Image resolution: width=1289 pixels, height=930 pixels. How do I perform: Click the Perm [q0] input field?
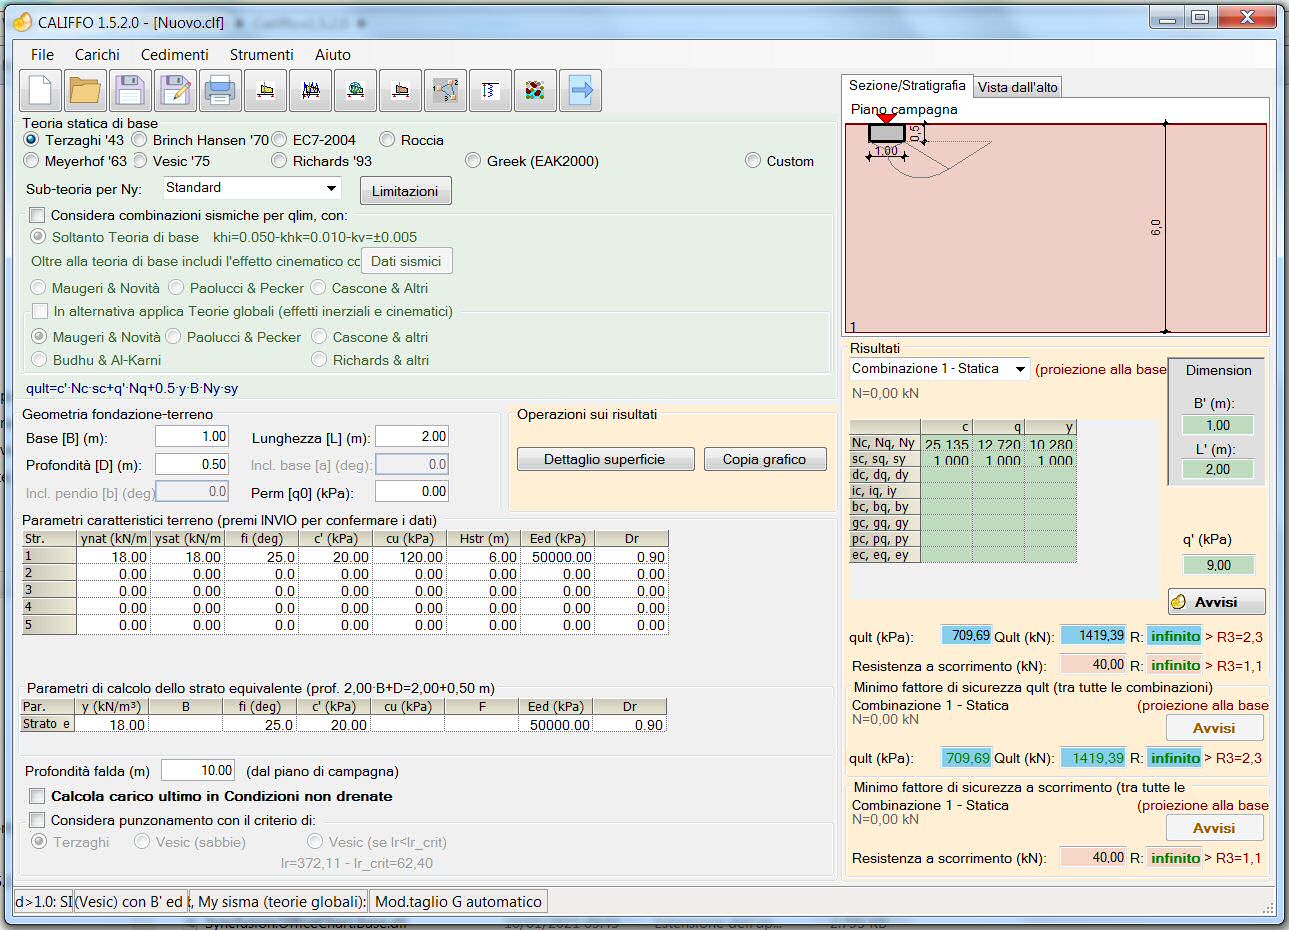(x=412, y=491)
